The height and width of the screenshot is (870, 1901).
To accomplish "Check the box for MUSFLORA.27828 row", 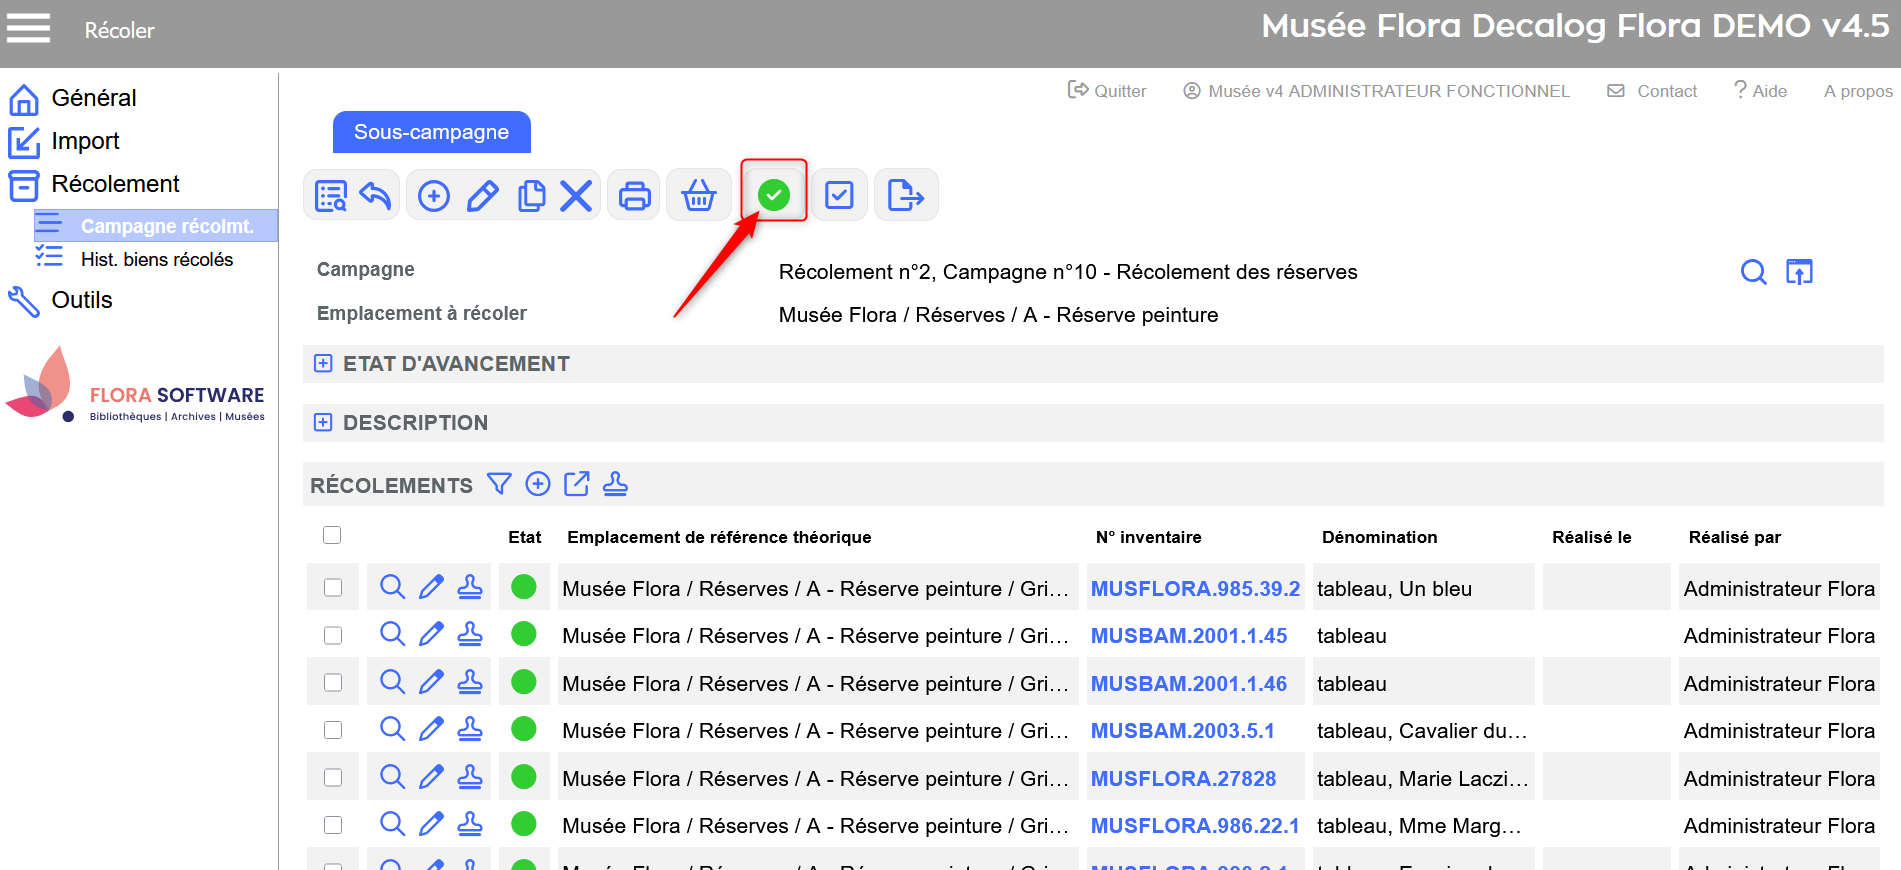I will coord(333,778).
